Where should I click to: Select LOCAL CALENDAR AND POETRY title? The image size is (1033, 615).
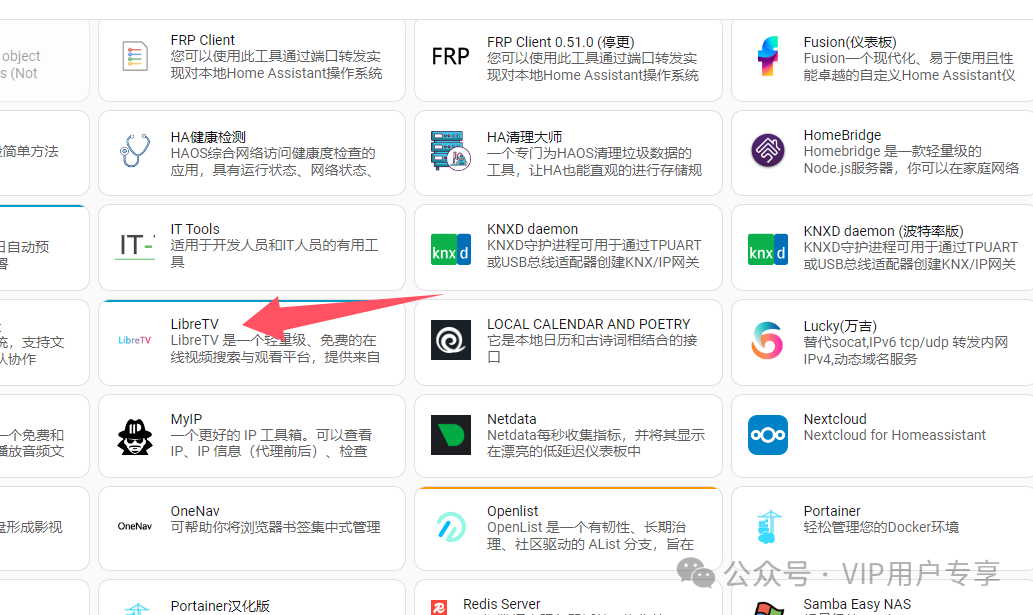[588, 324]
